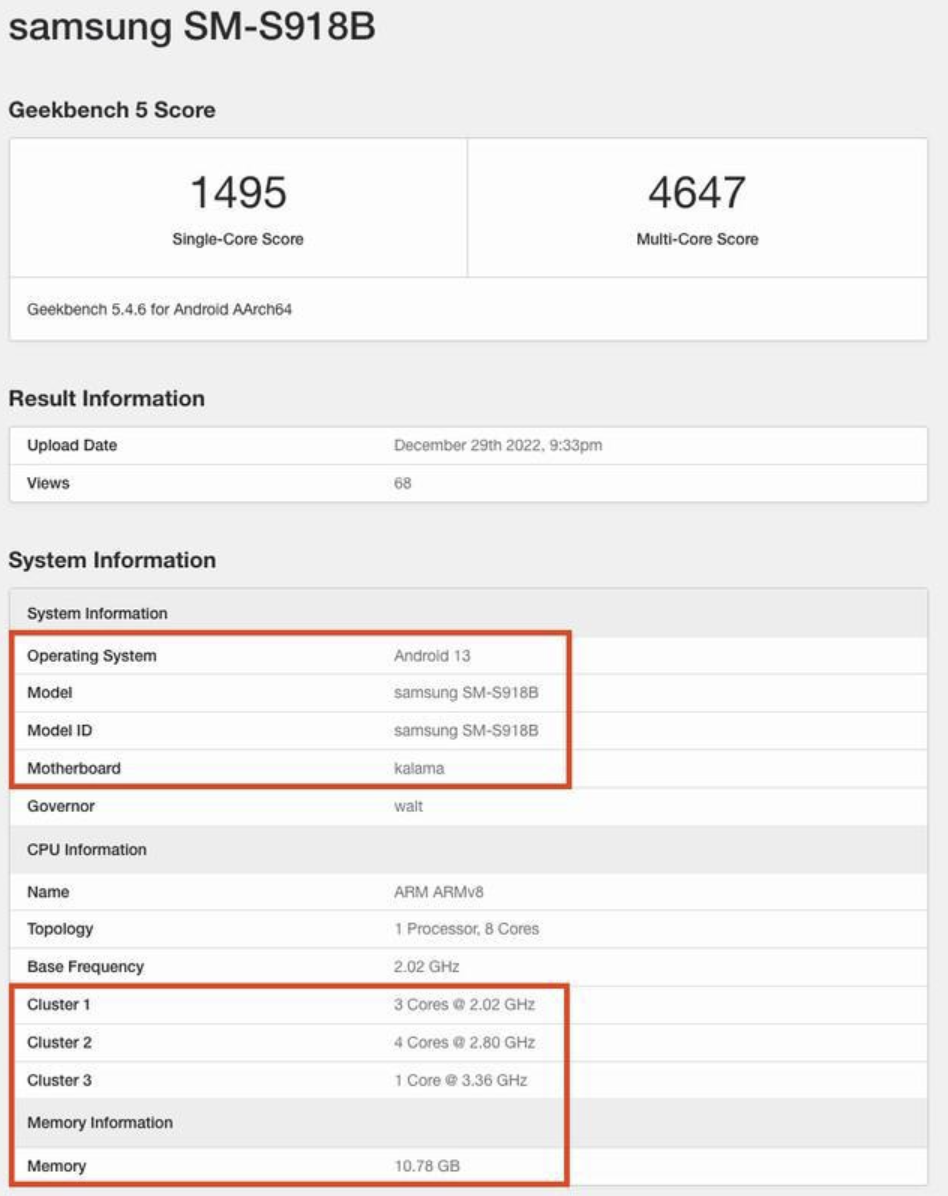Click the kalama motherboard value

point(419,768)
